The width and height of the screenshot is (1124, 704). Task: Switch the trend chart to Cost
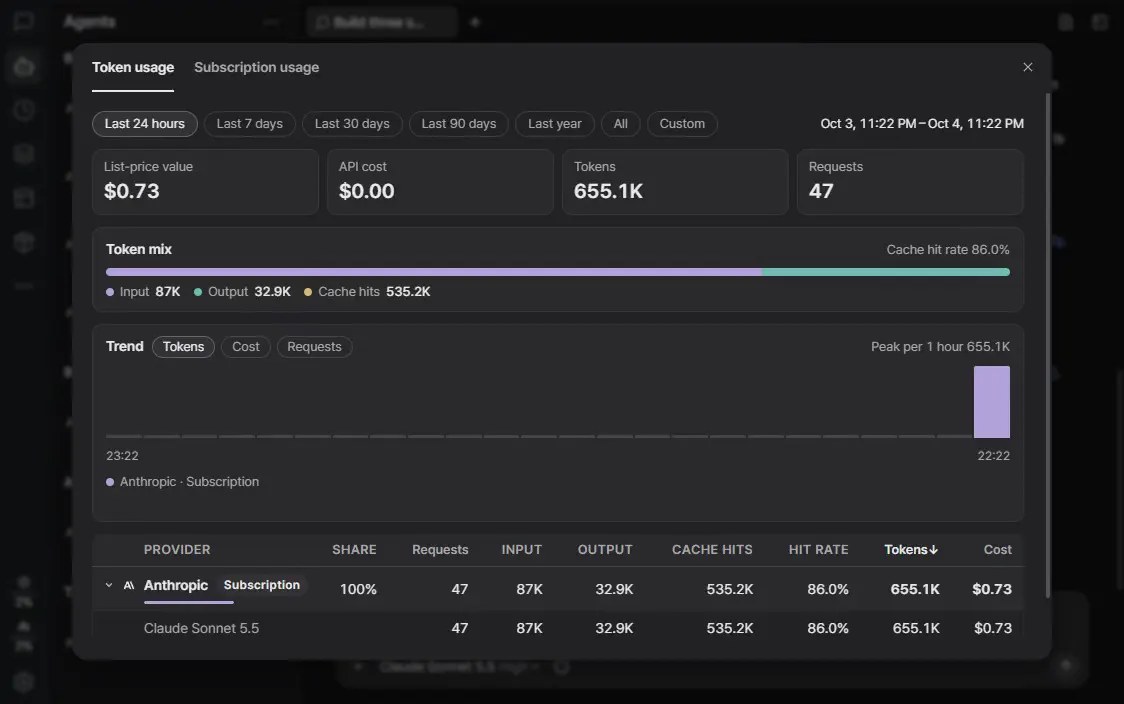(246, 346)
